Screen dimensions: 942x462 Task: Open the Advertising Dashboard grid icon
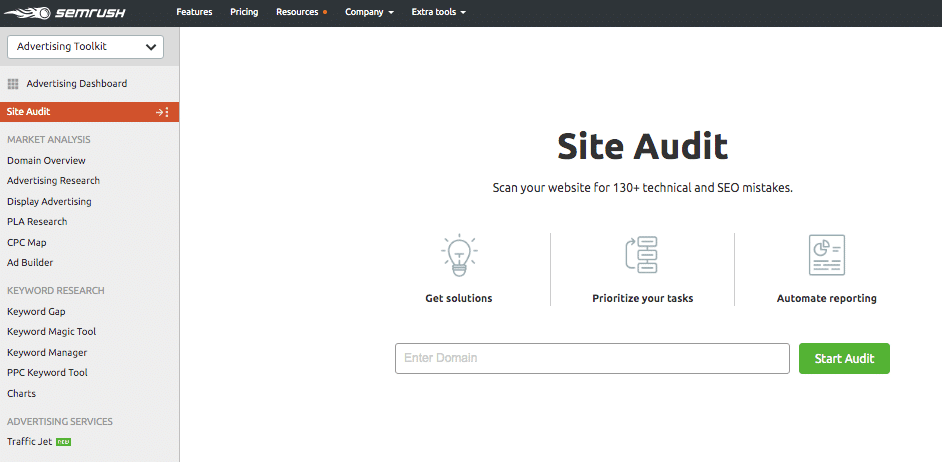click(13, 84)
